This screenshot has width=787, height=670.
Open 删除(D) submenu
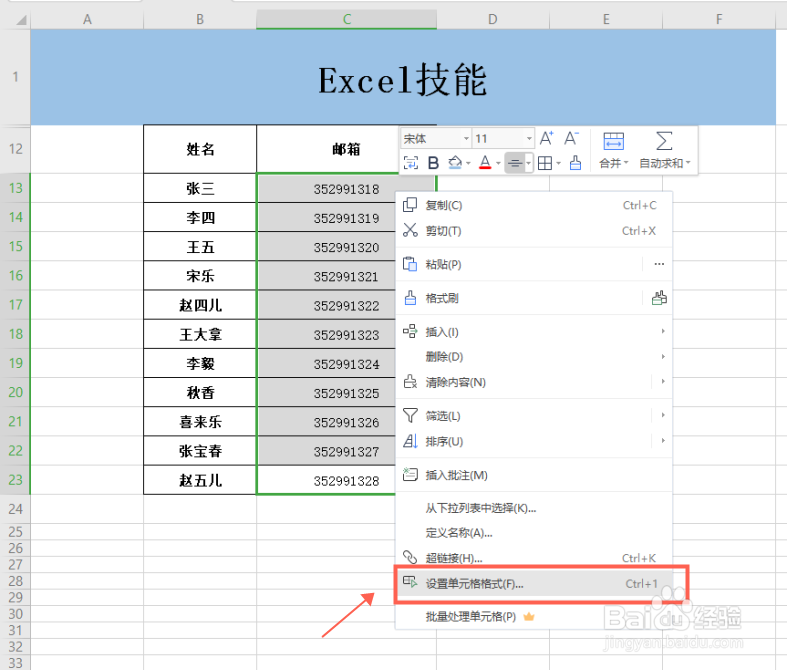pos(534,357)
